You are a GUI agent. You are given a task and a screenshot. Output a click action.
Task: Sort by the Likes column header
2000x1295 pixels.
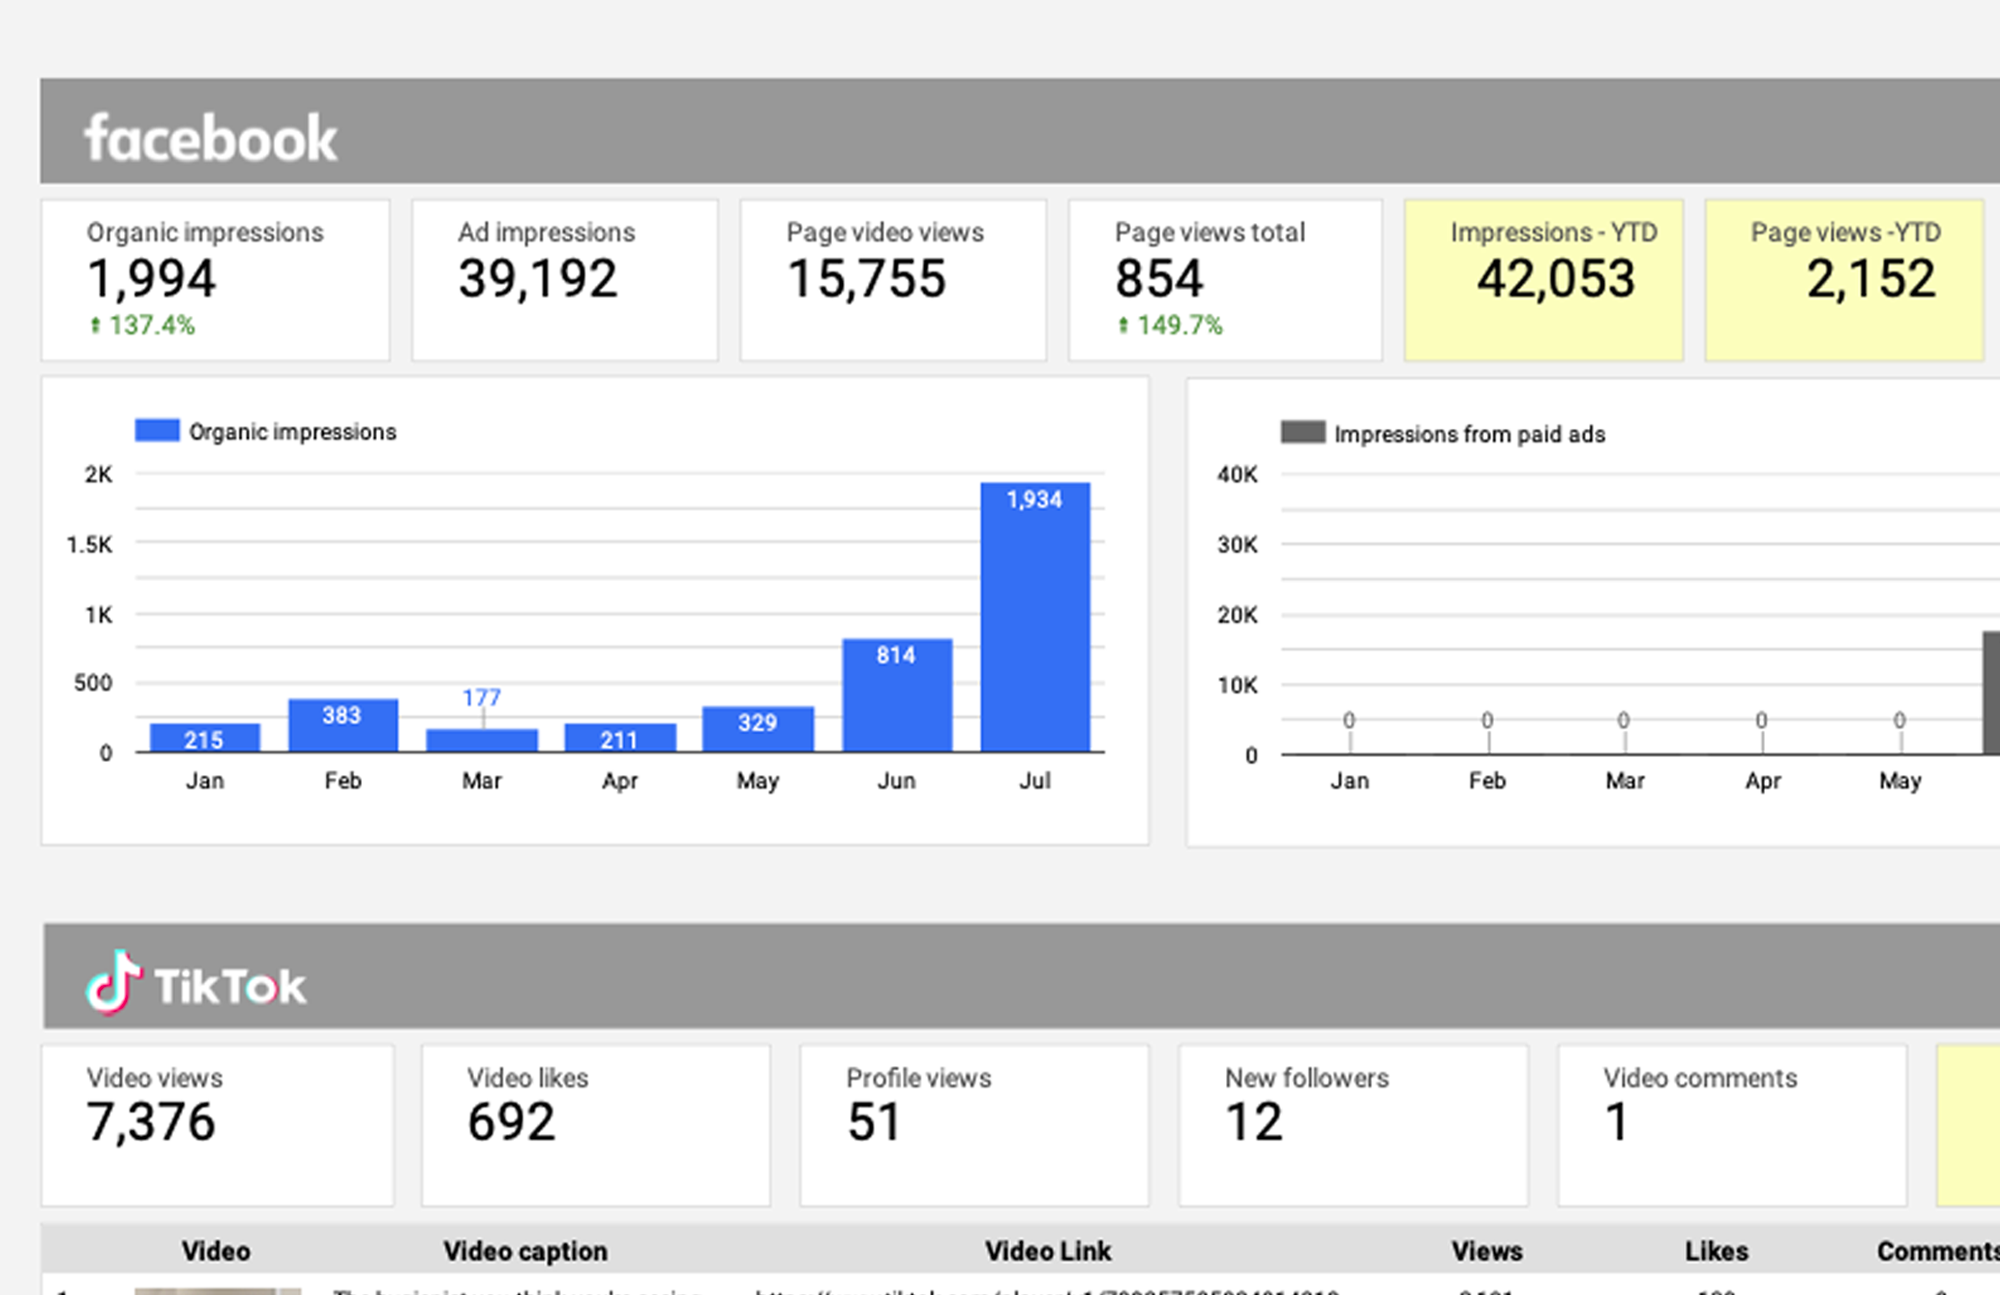pos(1716,1251)
